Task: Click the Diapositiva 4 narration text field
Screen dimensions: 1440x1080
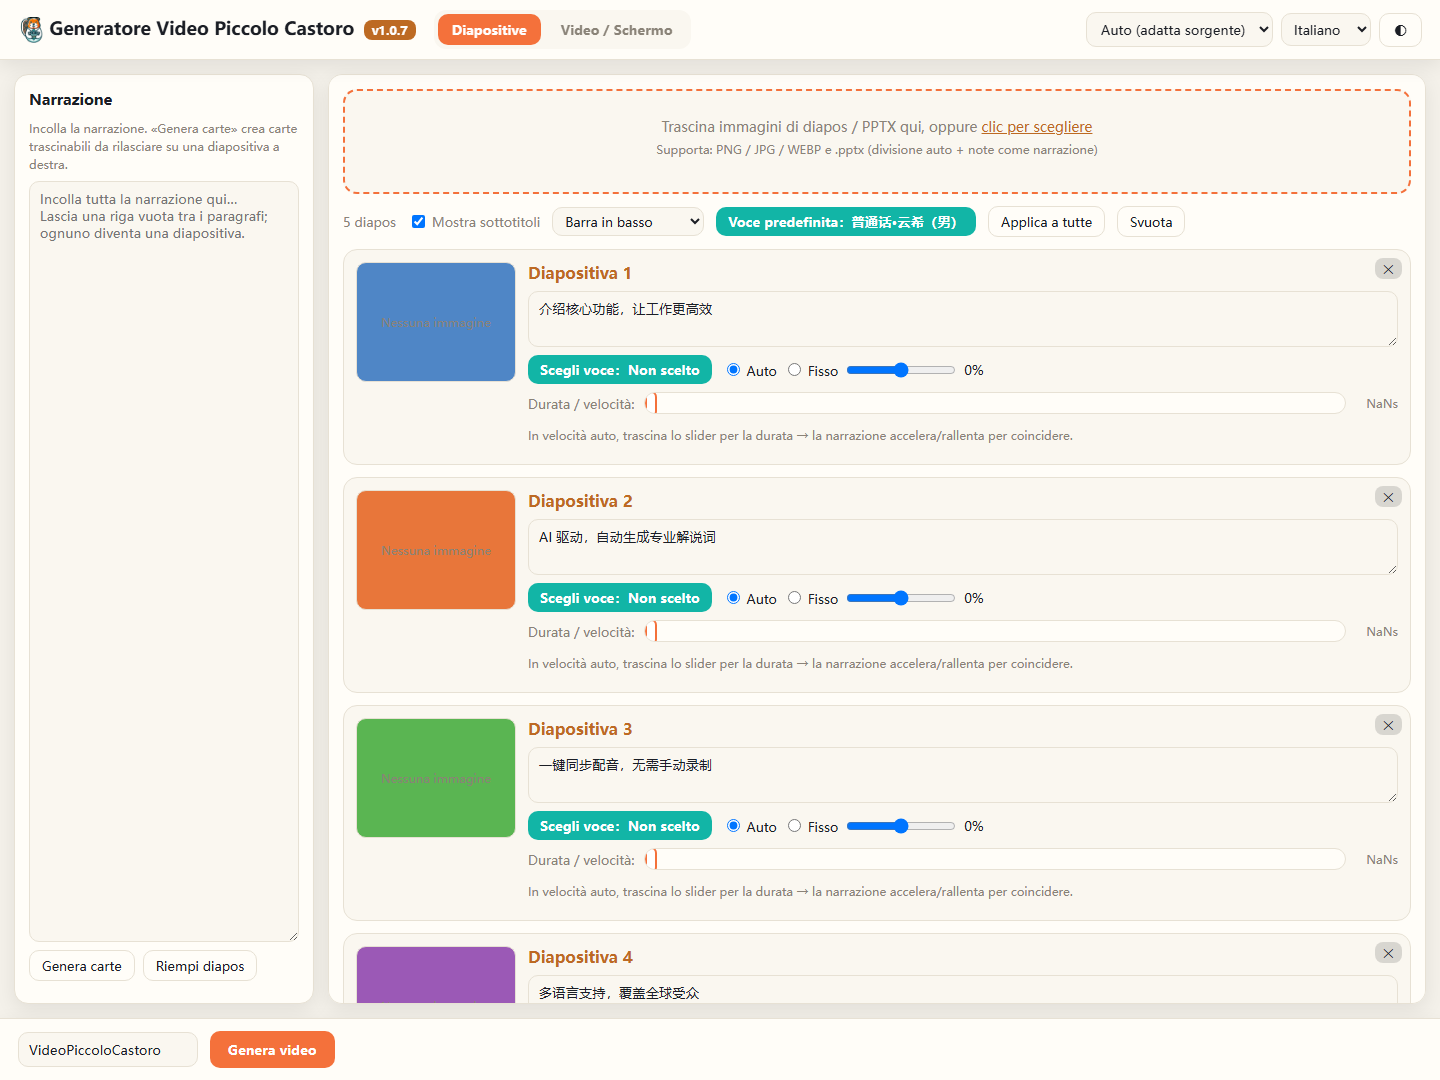Action: pyautogui.click(x=963, y=990)
